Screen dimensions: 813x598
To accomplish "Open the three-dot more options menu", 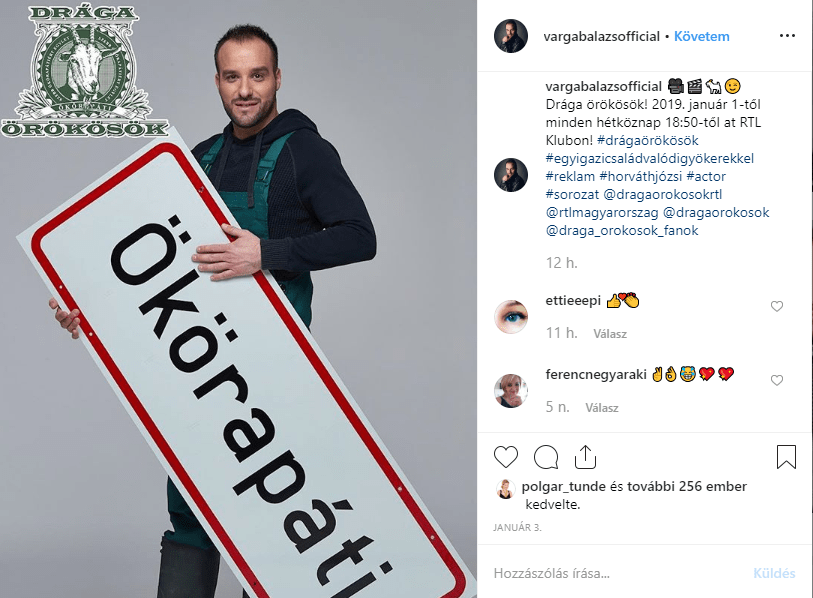I will click(787, 36).
